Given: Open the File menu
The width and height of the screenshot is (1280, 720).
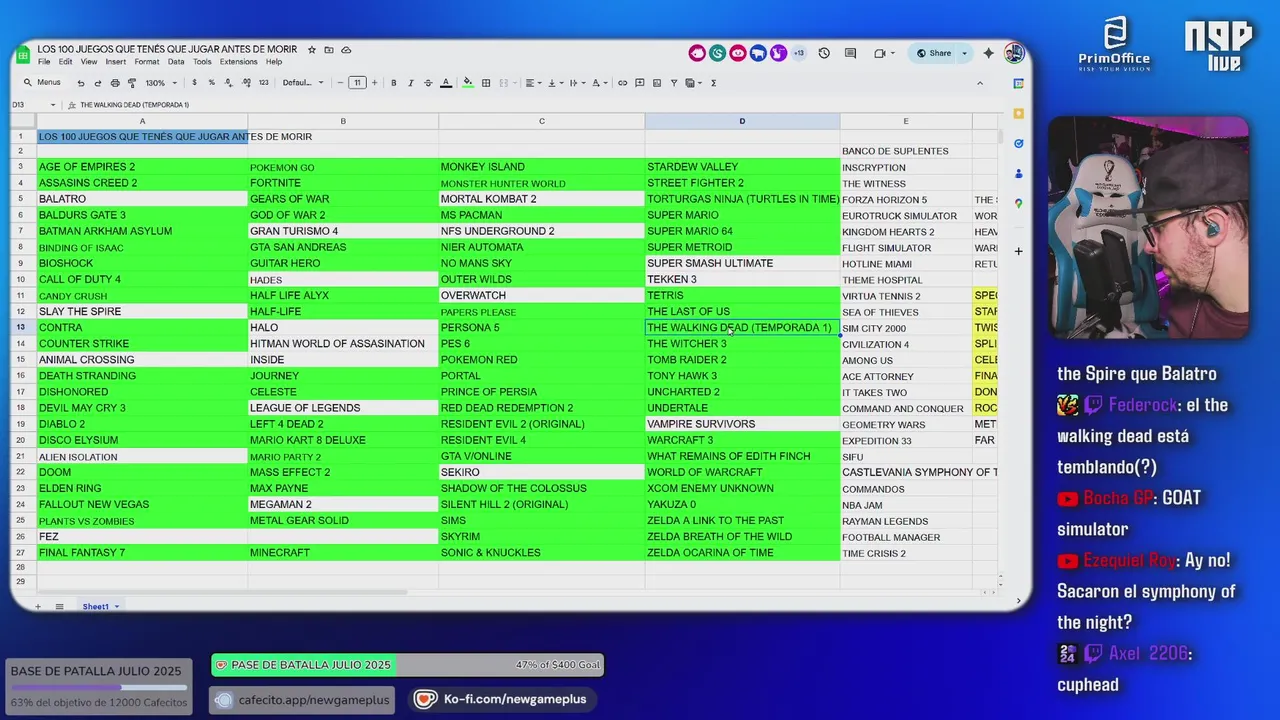Looking at the screenshot, I should click(x=44, y=62).
